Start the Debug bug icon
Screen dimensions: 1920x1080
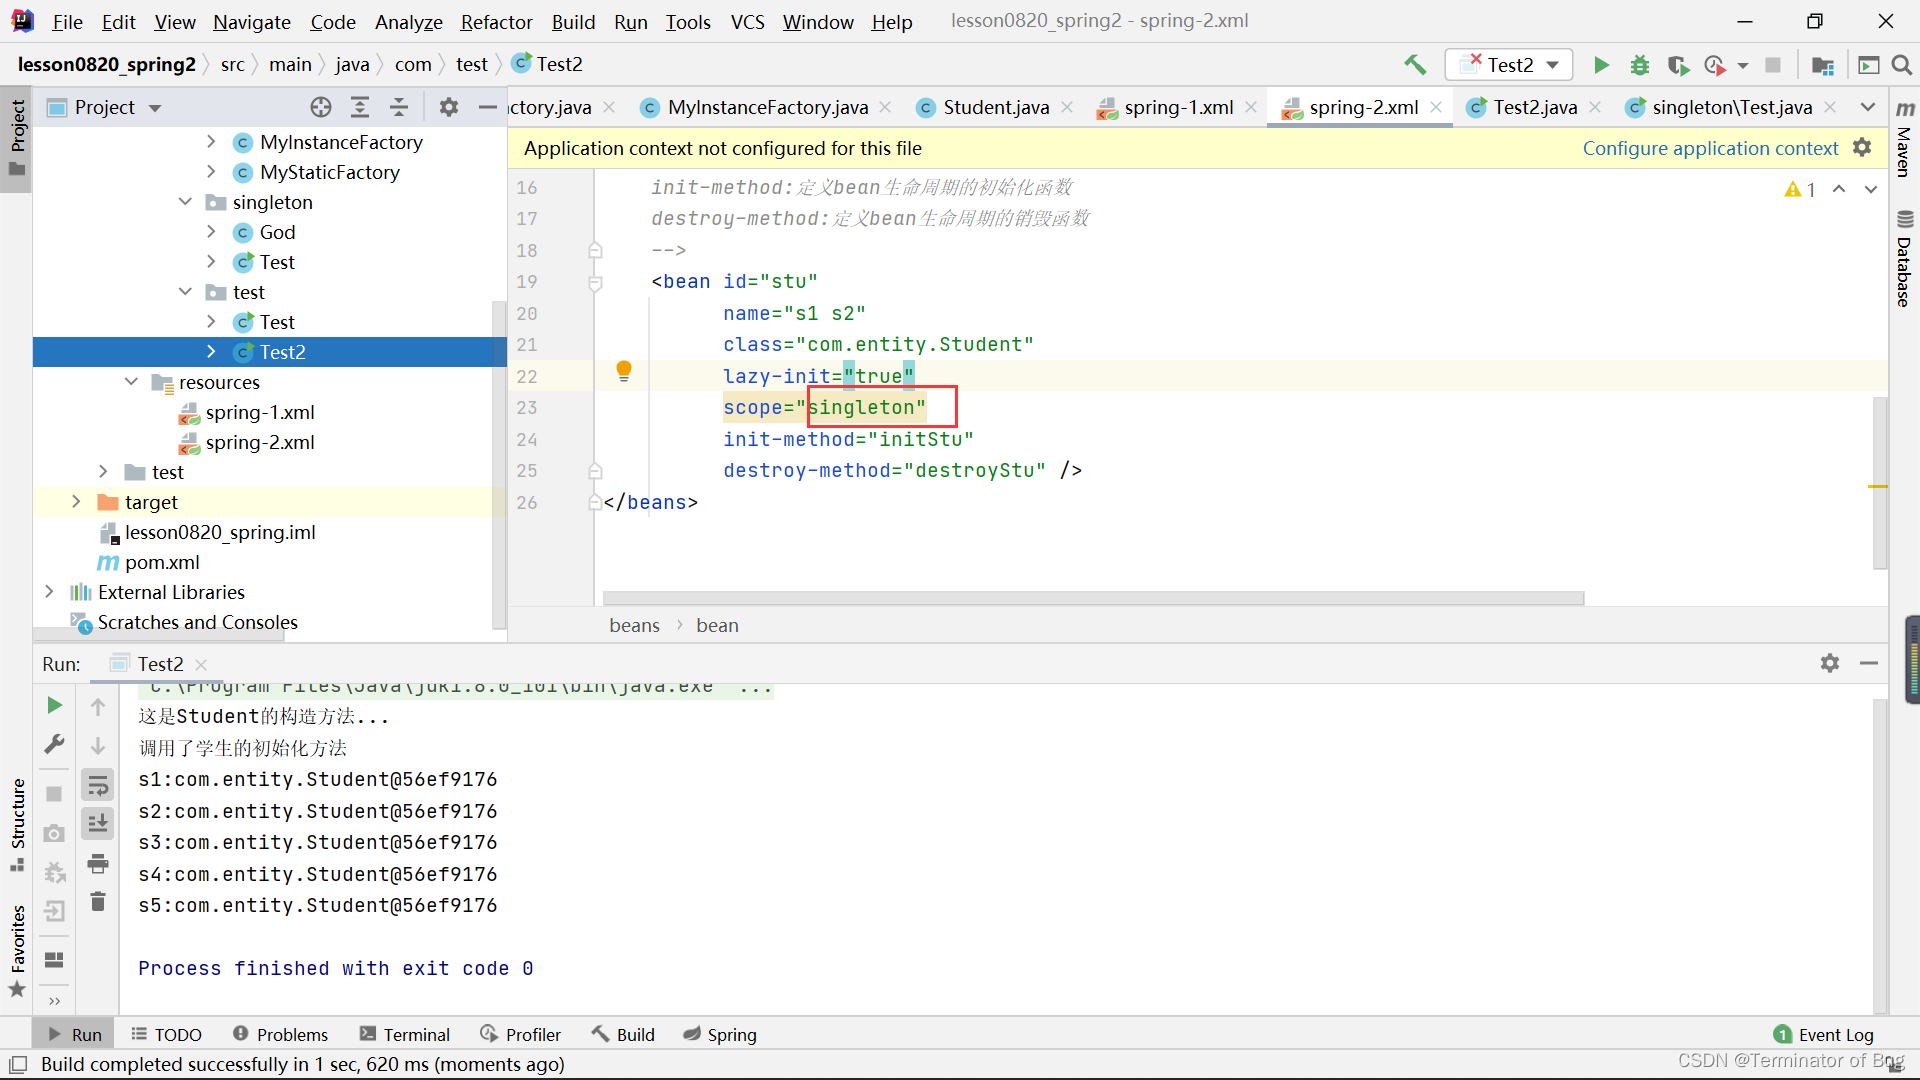pos(1640,65)
